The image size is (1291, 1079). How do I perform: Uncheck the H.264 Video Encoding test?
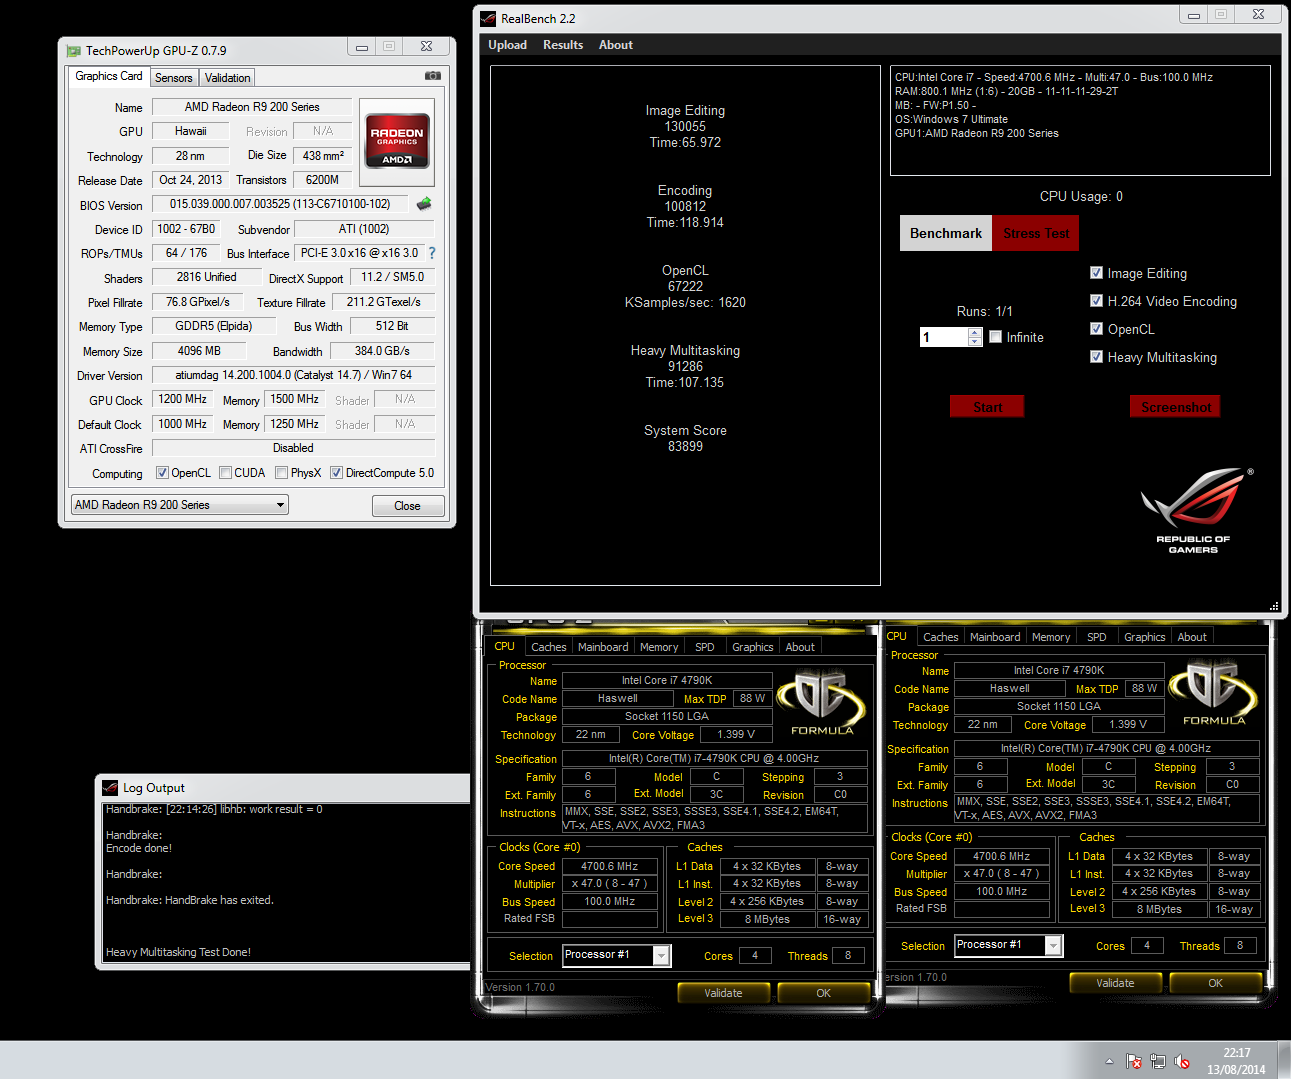[1096, 301]
